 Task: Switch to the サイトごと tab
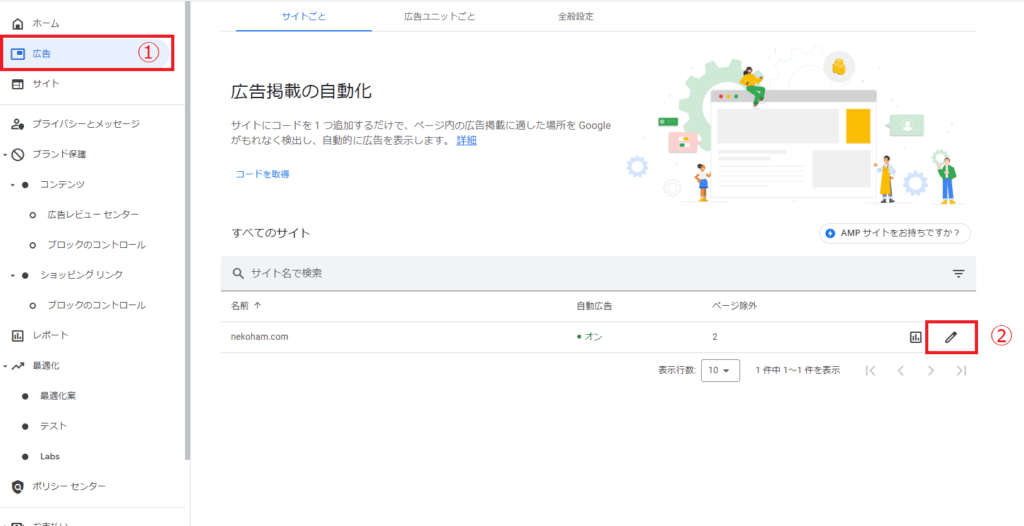[x=304, y=16]
